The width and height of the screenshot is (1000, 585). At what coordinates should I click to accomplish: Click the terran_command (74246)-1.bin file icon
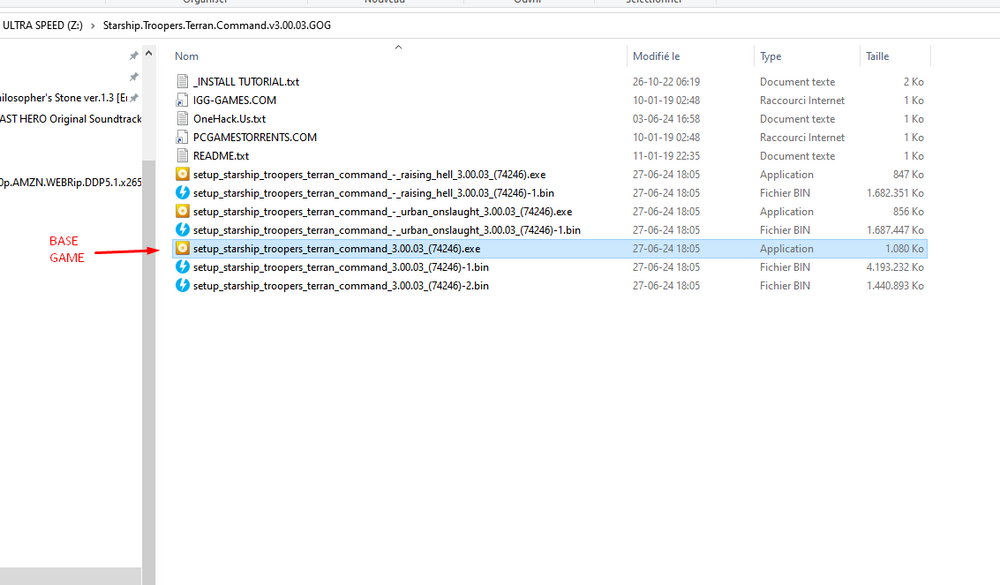[182, 267]
